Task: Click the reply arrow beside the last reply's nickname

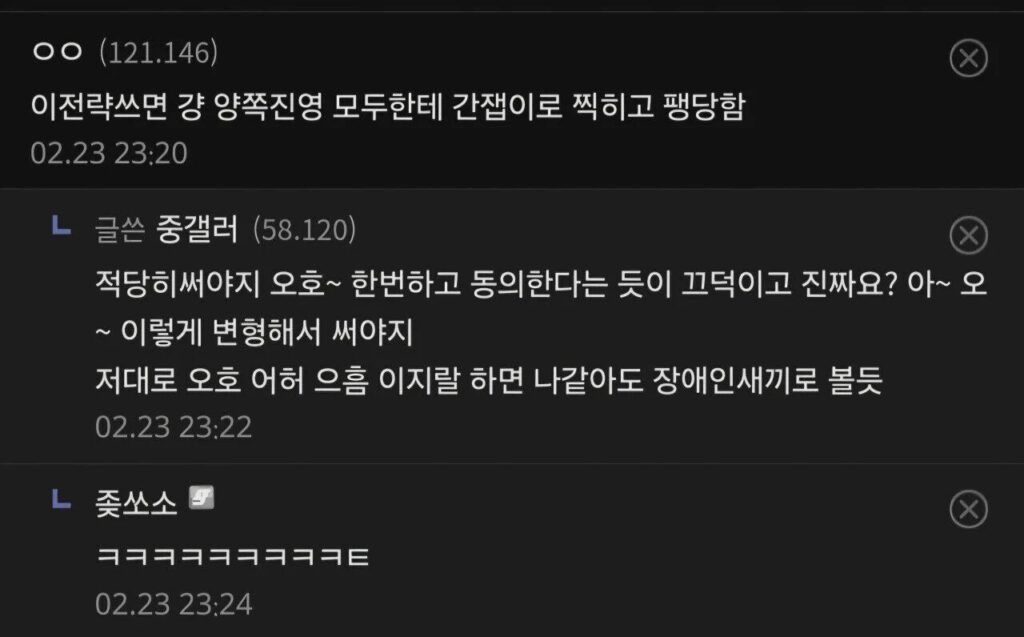Action: pos(61,498)
